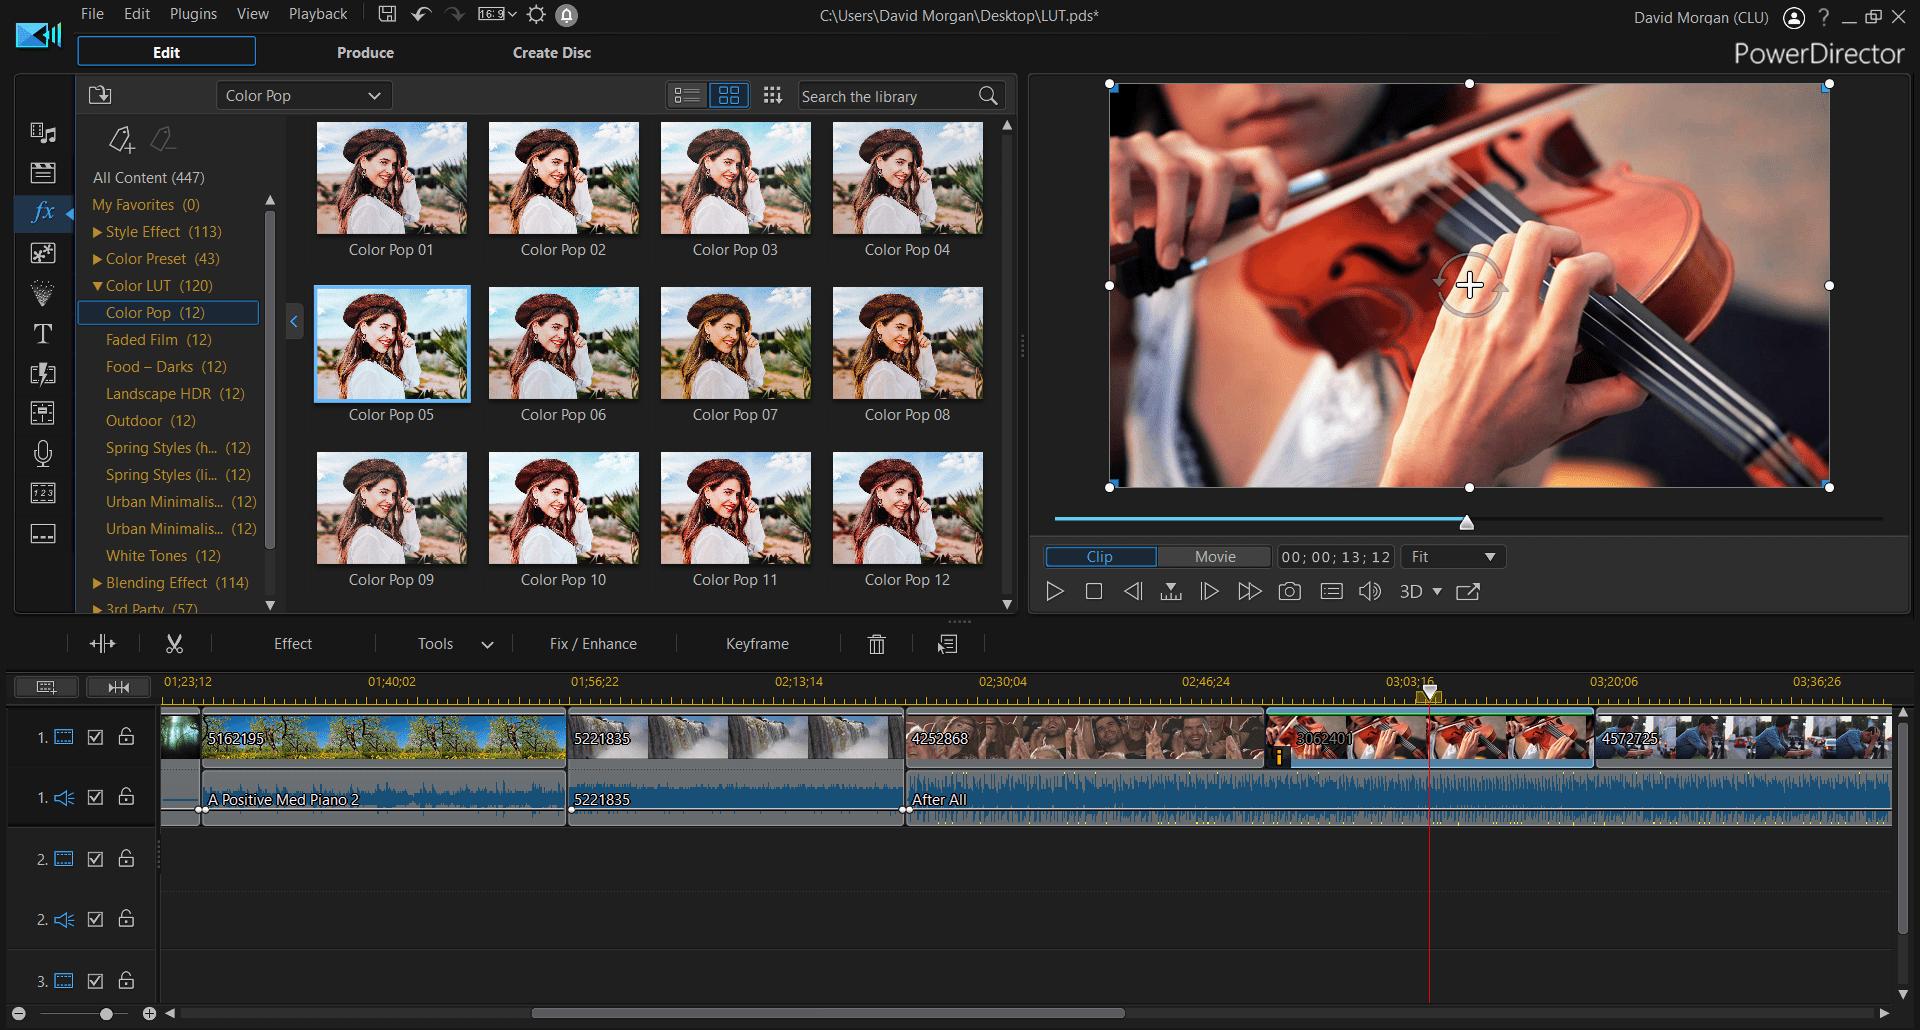1920x1030 pixels.
Task: Lock video track 2
Action: 126,857
